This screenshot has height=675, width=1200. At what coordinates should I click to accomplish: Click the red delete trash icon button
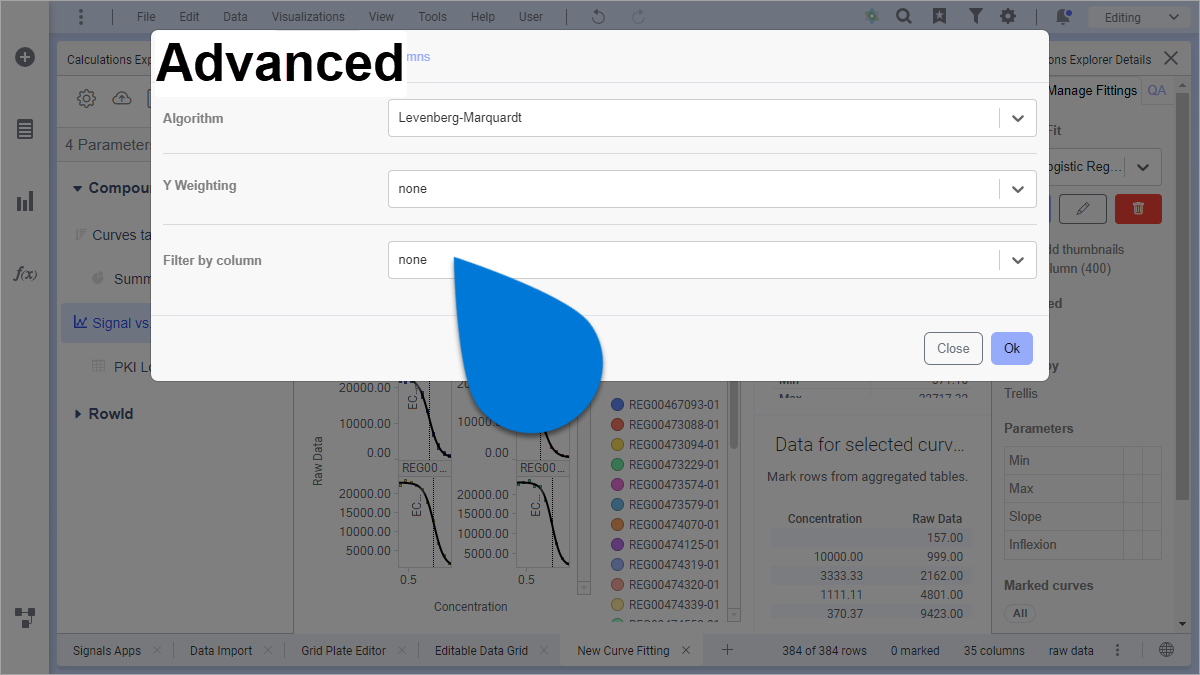click(x=1138, y=208)
